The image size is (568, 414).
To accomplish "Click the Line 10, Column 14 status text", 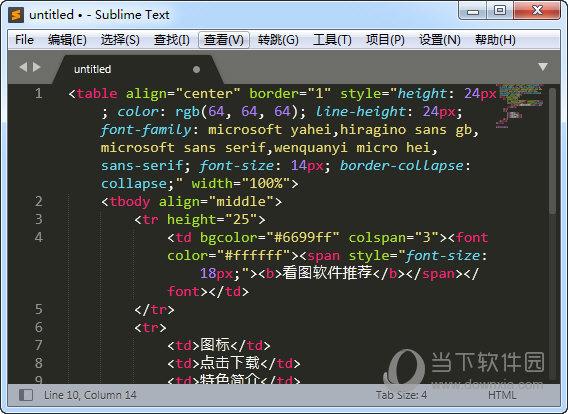I will pos(90,394).
